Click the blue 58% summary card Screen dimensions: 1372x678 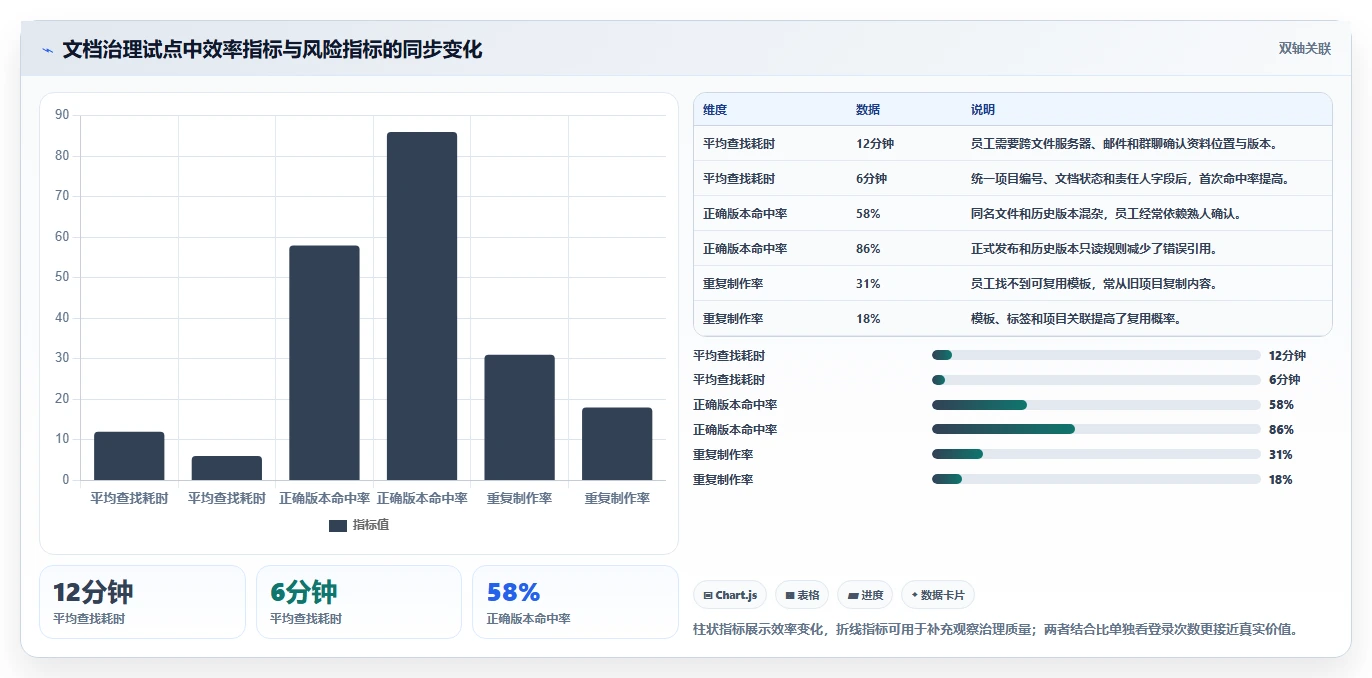[x=575, y=602]
